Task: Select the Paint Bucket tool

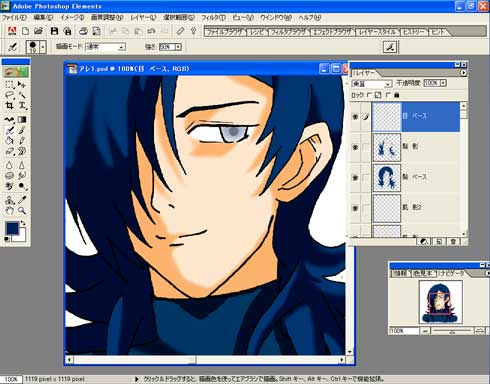Action: click(10, 141)
